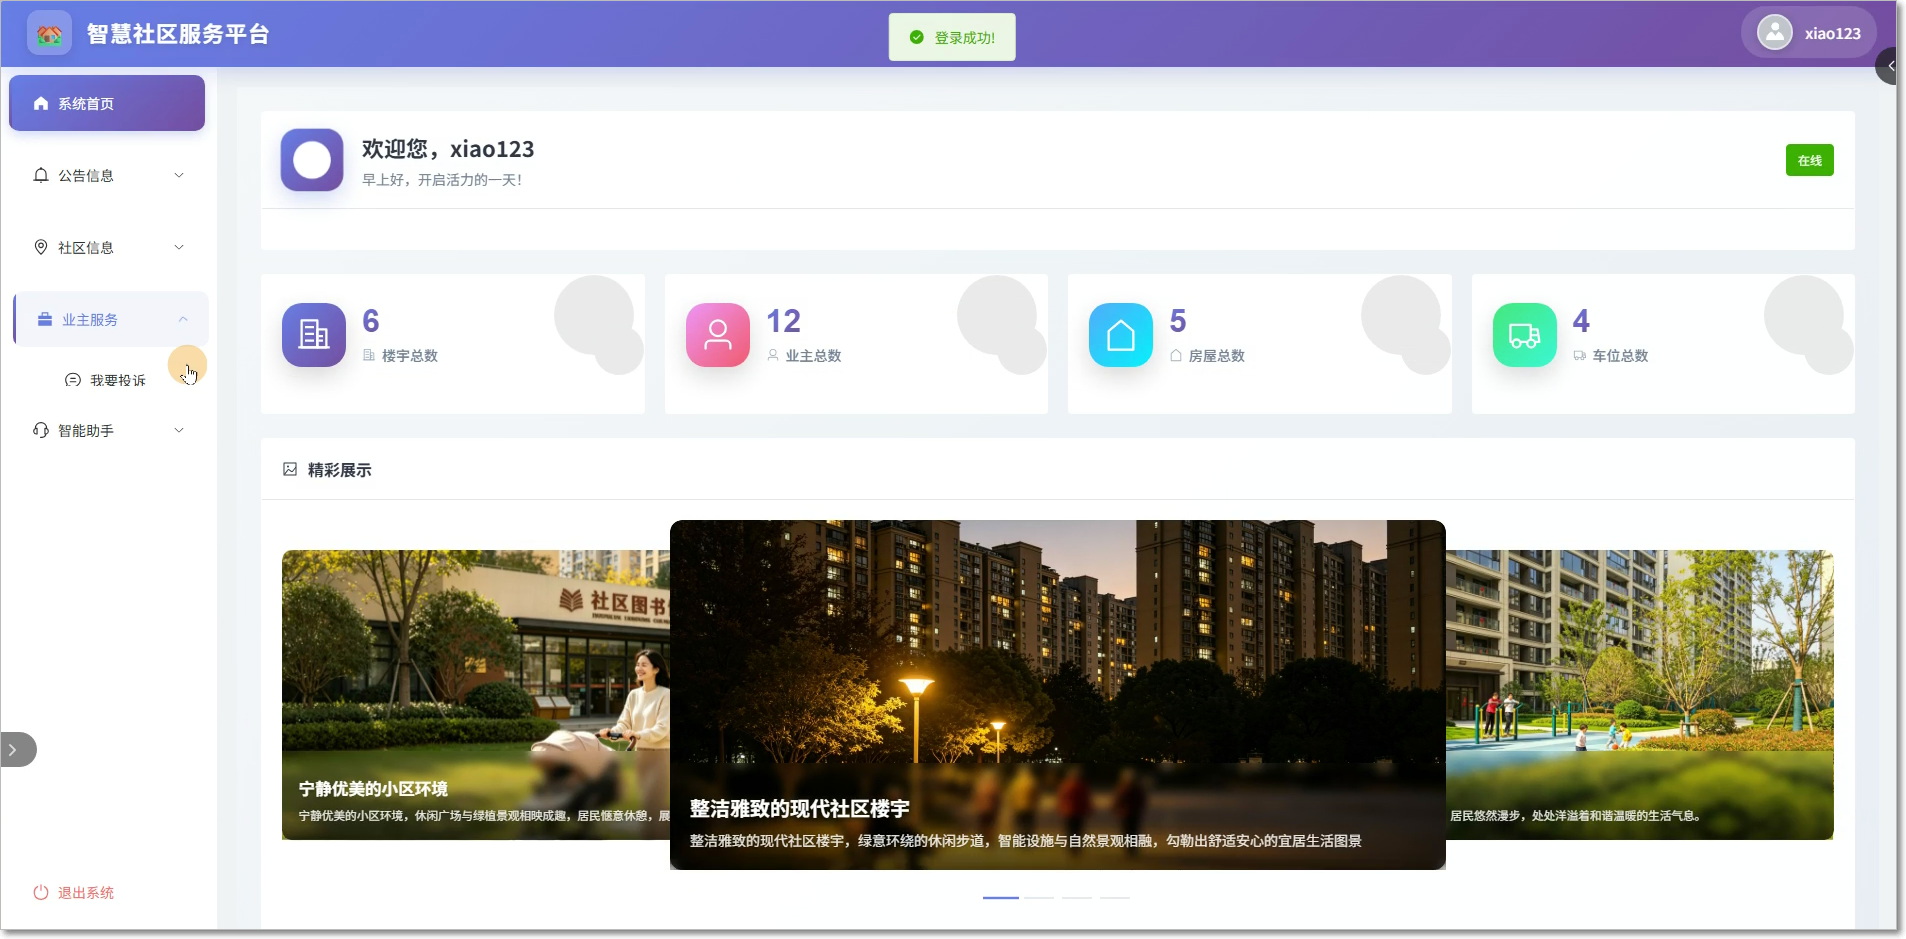Click the chat bubble icon beside 我要投诉
Viewport: 1906px width, 939px height.
[x=73, y=380]
